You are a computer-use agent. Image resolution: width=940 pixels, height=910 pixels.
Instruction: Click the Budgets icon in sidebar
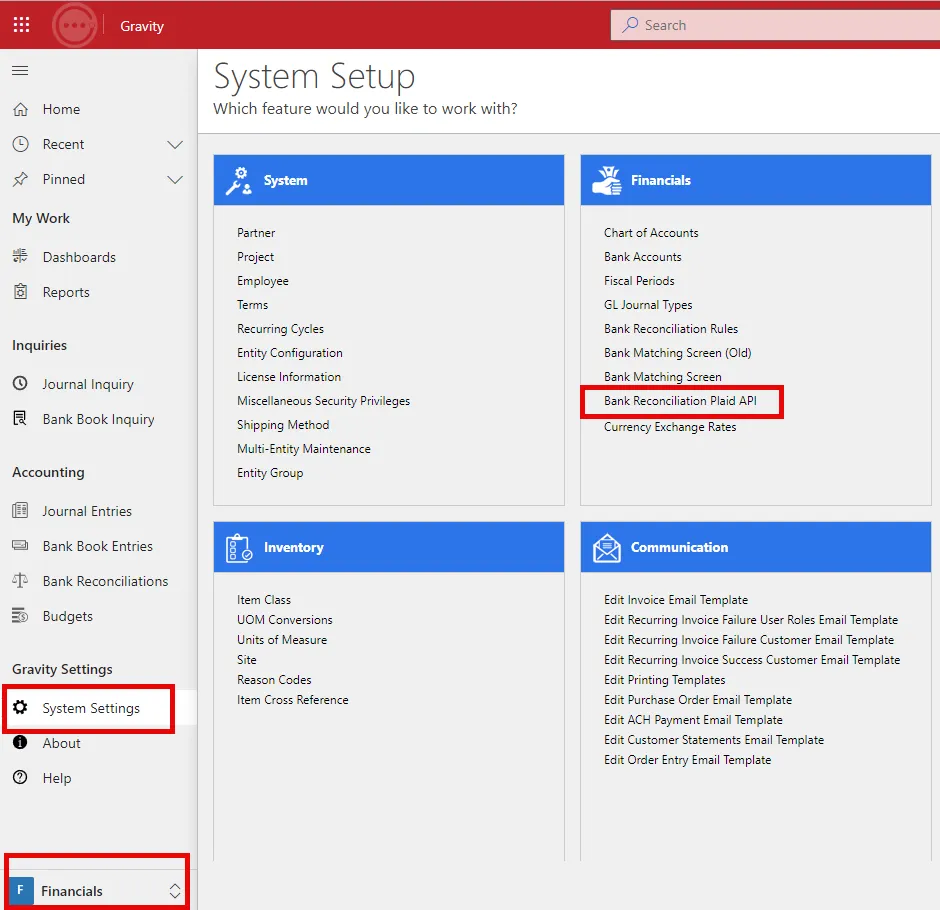20,615
